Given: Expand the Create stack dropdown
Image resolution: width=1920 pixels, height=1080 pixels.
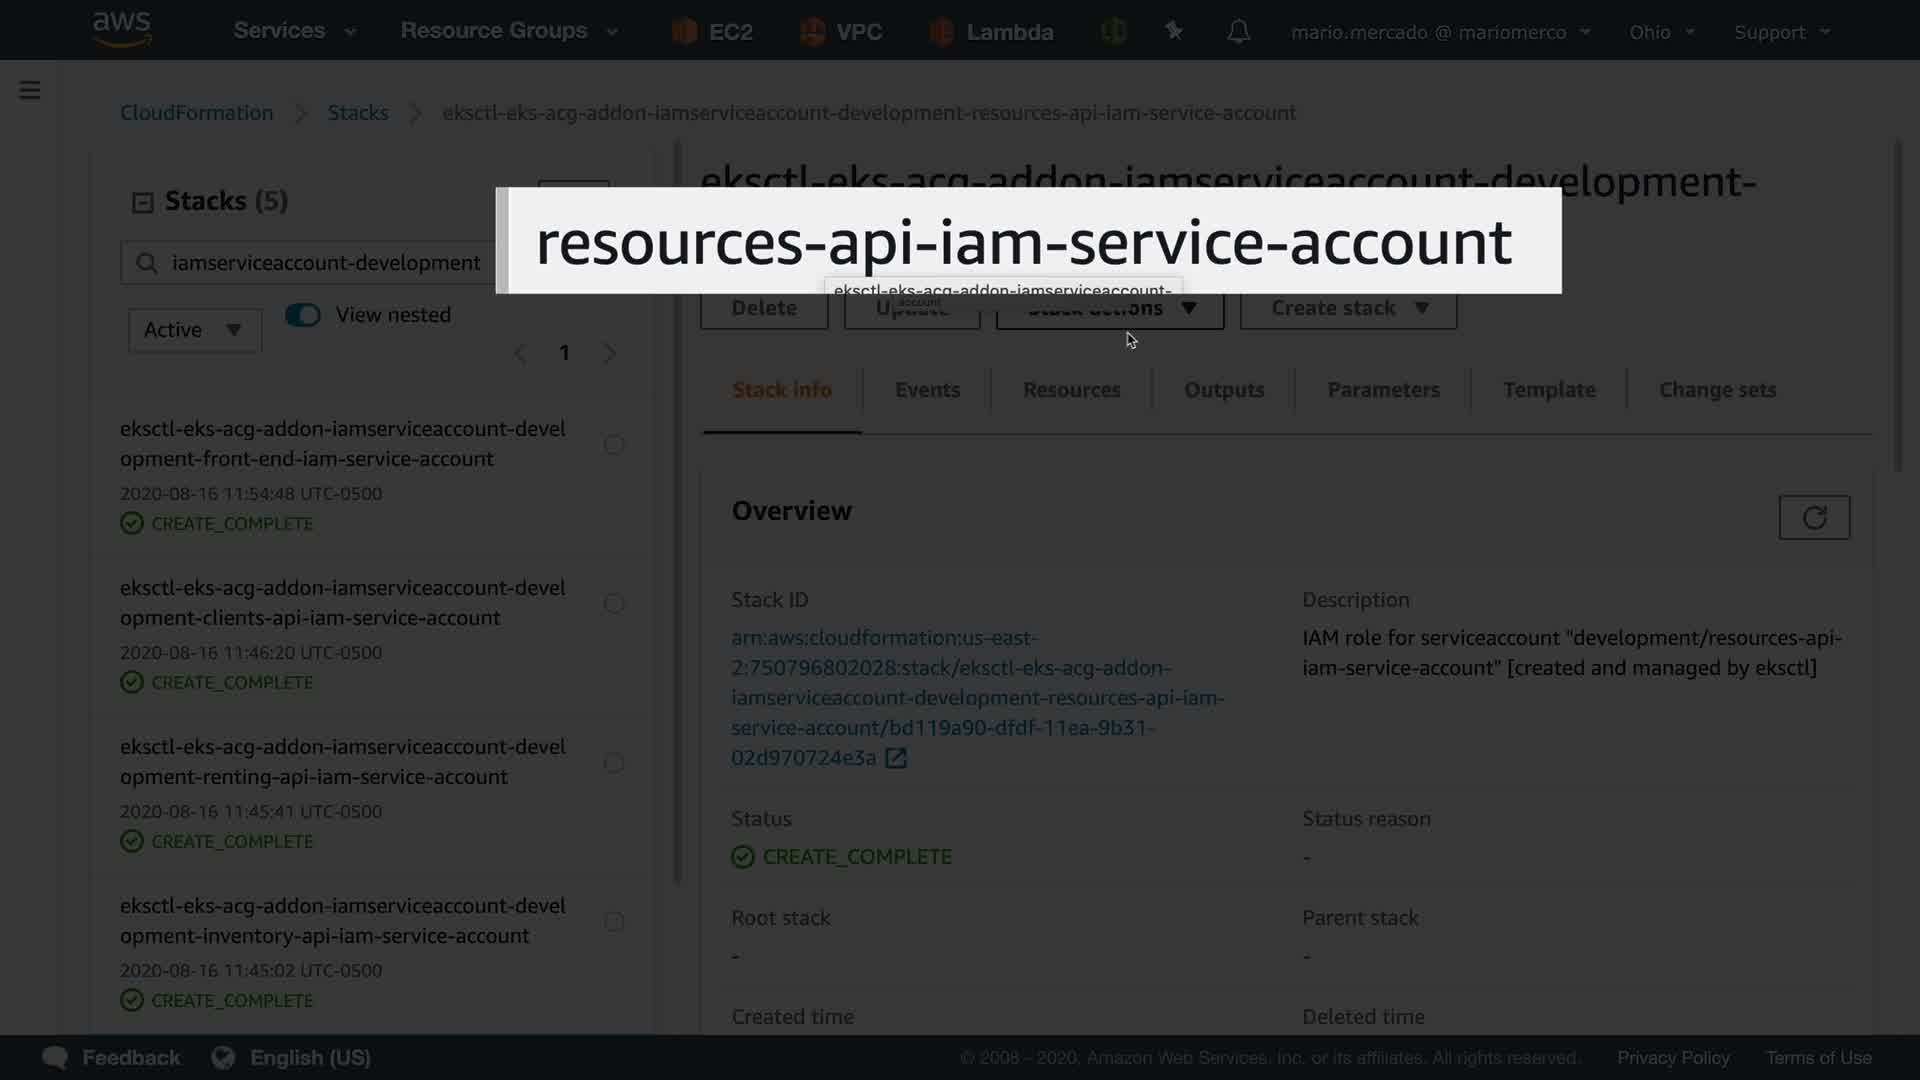Looking at the screenshot, I should [1348, 308].
